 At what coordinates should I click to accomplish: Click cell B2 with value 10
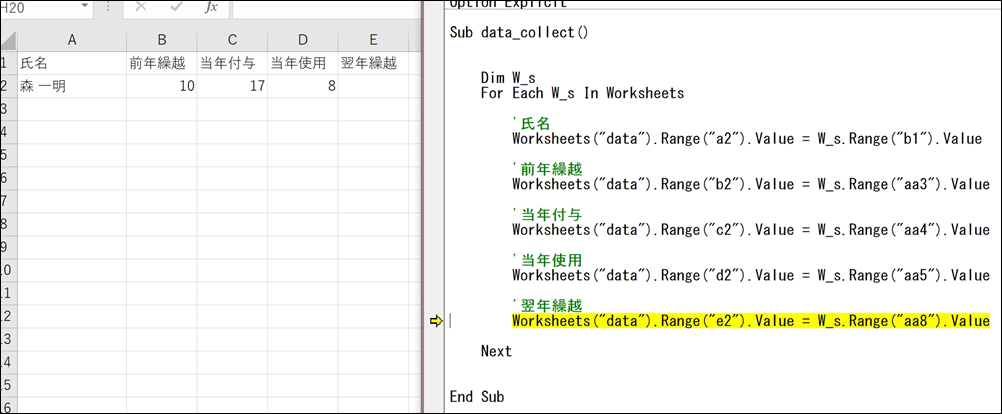[x=162, y=87]
